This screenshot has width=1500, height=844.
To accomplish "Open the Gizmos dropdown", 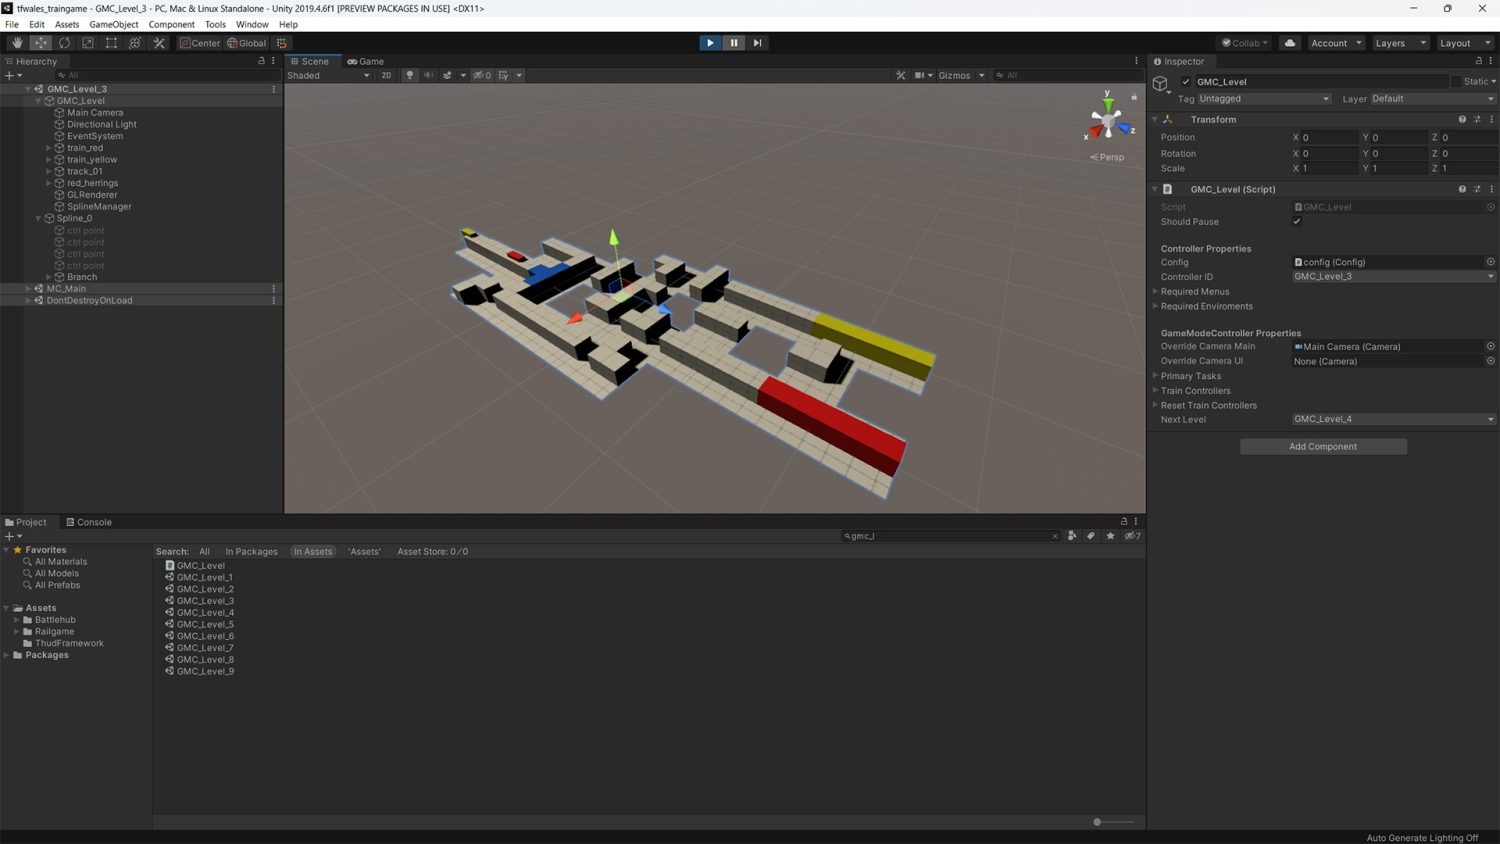I will (x=961, y=75).
